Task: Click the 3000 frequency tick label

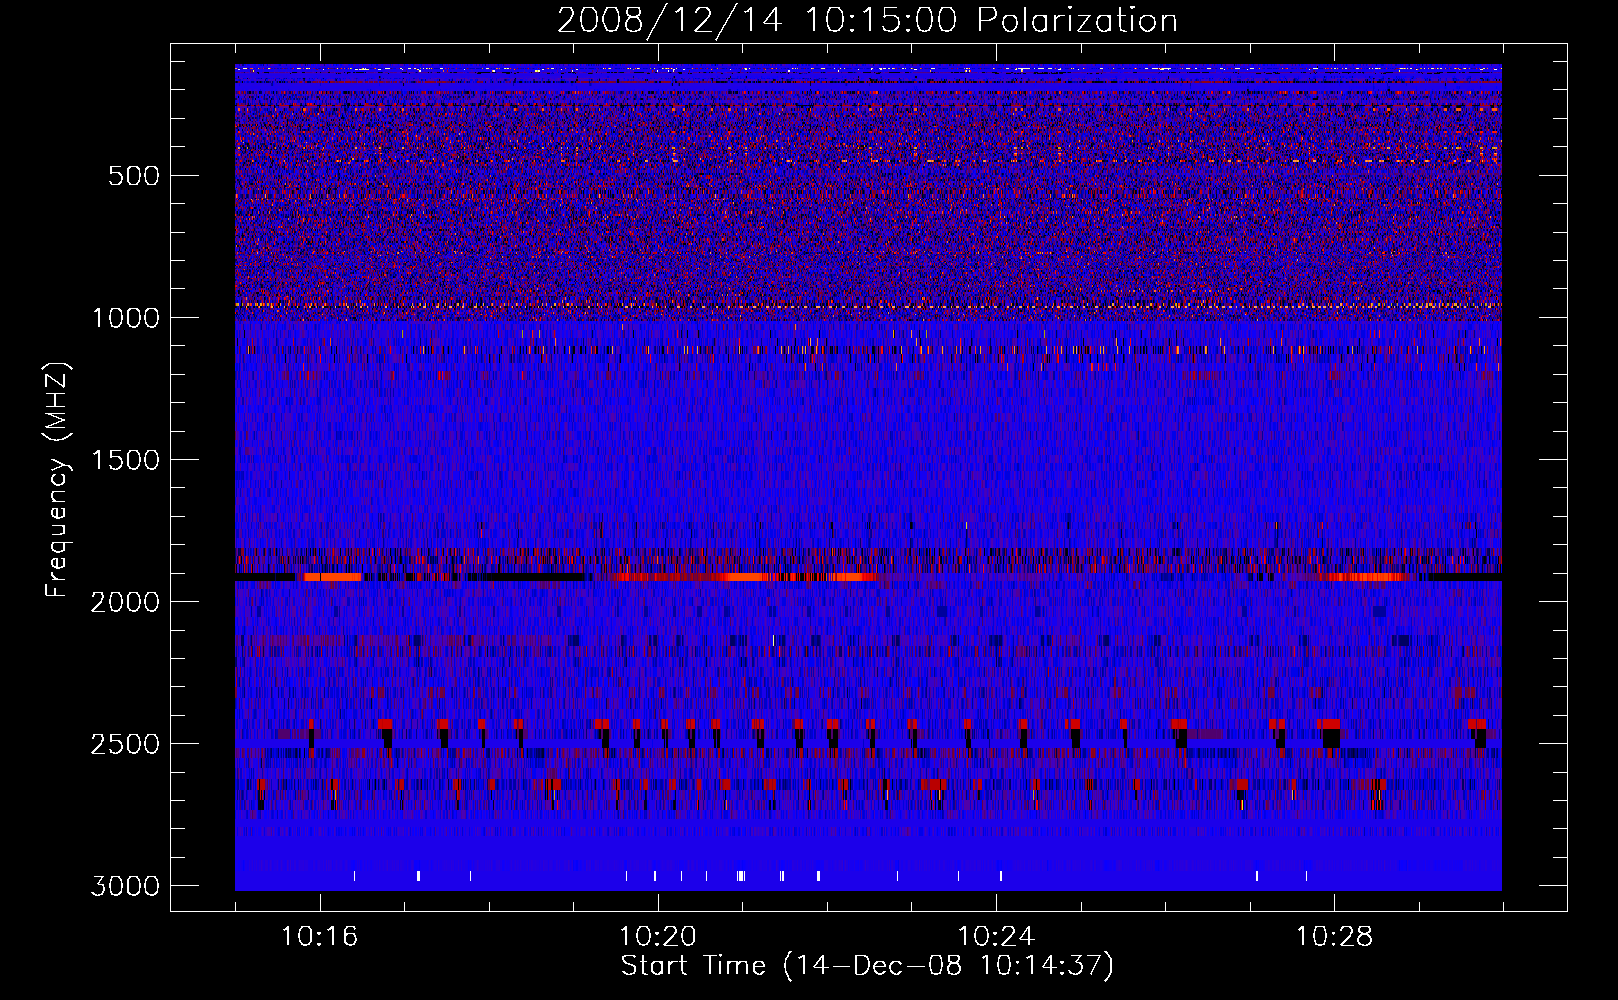Action: pyautogui.click(x=125, y=886)
